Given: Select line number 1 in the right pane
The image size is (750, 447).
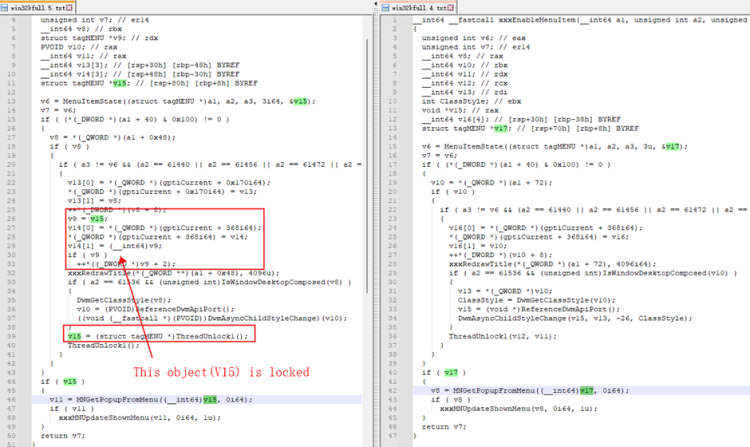Looking at the screenshot, I should (395, 20).
